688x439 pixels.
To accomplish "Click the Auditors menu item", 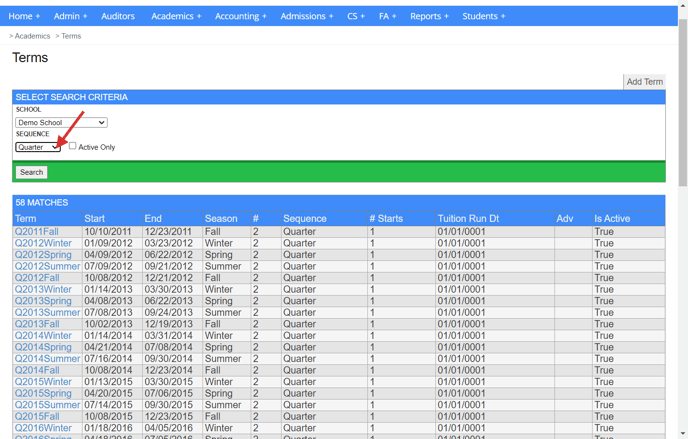I will point(118,16).
